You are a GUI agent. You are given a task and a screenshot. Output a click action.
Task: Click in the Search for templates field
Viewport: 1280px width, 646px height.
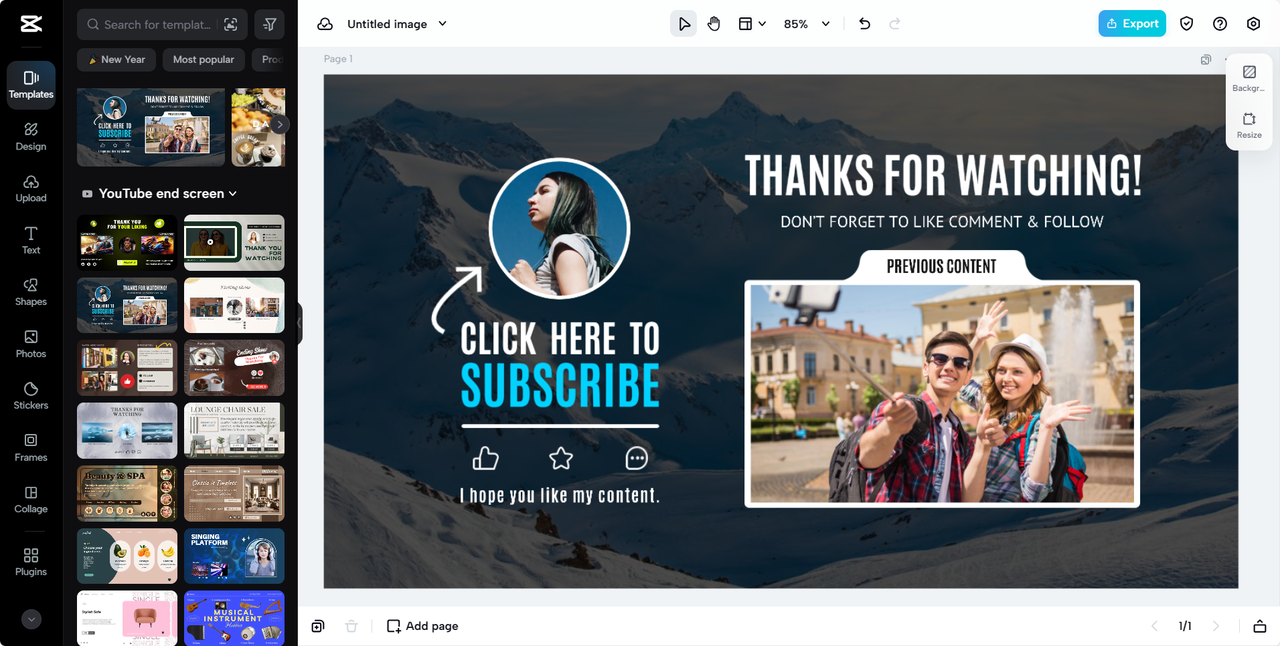click(x=157, y=24)
